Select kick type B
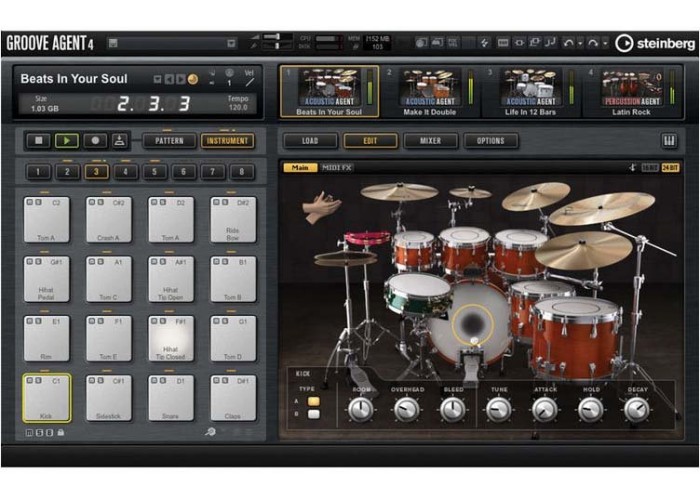Screen dimensions: 700x500 coord(314,414)
